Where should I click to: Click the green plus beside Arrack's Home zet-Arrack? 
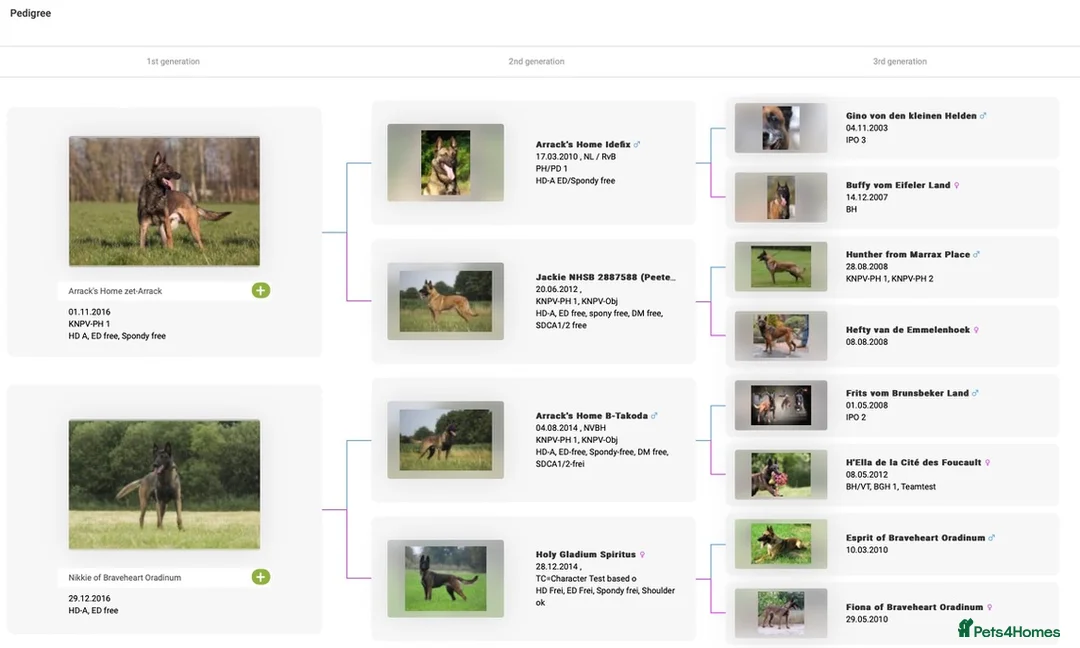(261, 291)
